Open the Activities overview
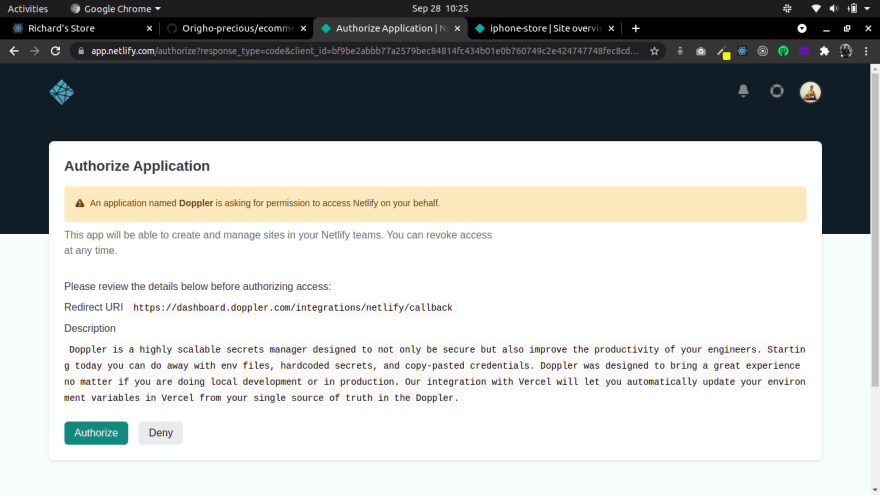The height and width of the screenshot is (495, 880). 28,8
